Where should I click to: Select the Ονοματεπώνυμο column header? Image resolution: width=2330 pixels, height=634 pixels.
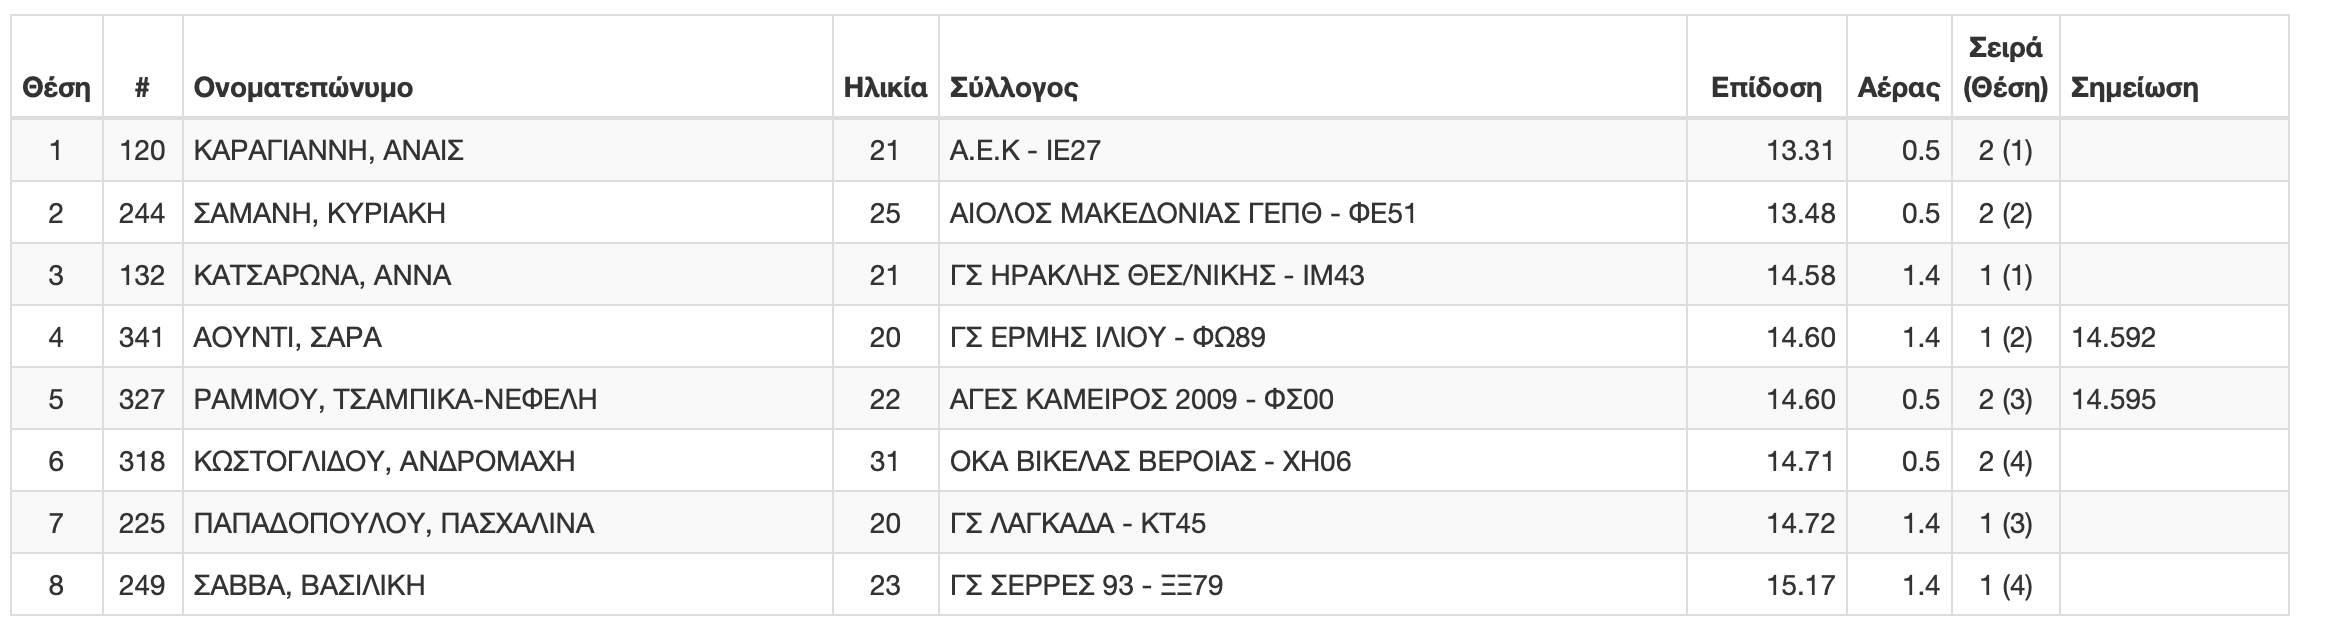click(303, 88)
